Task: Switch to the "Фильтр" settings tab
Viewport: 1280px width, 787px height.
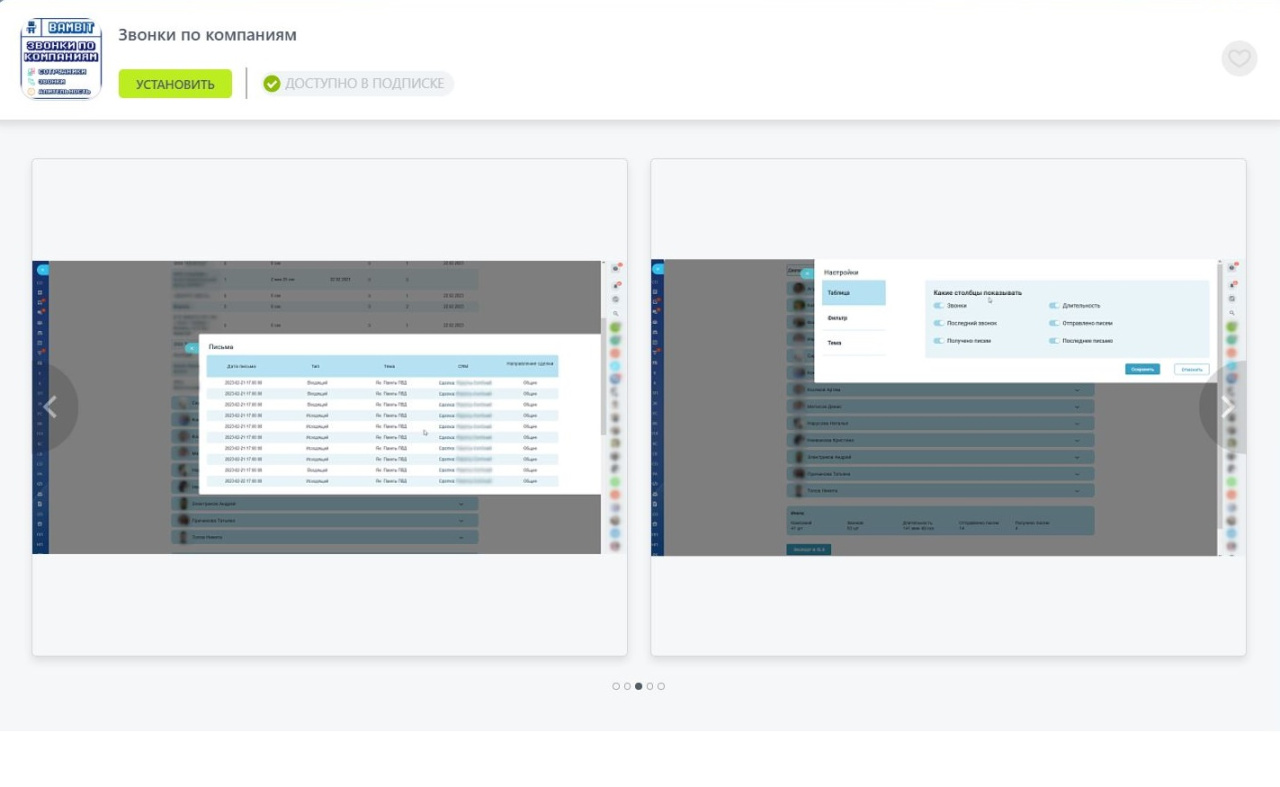Action: (838, 318)
